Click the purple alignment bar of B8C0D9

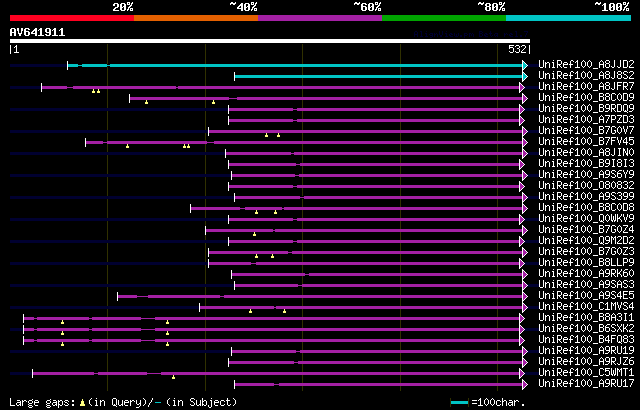(326, 98)
